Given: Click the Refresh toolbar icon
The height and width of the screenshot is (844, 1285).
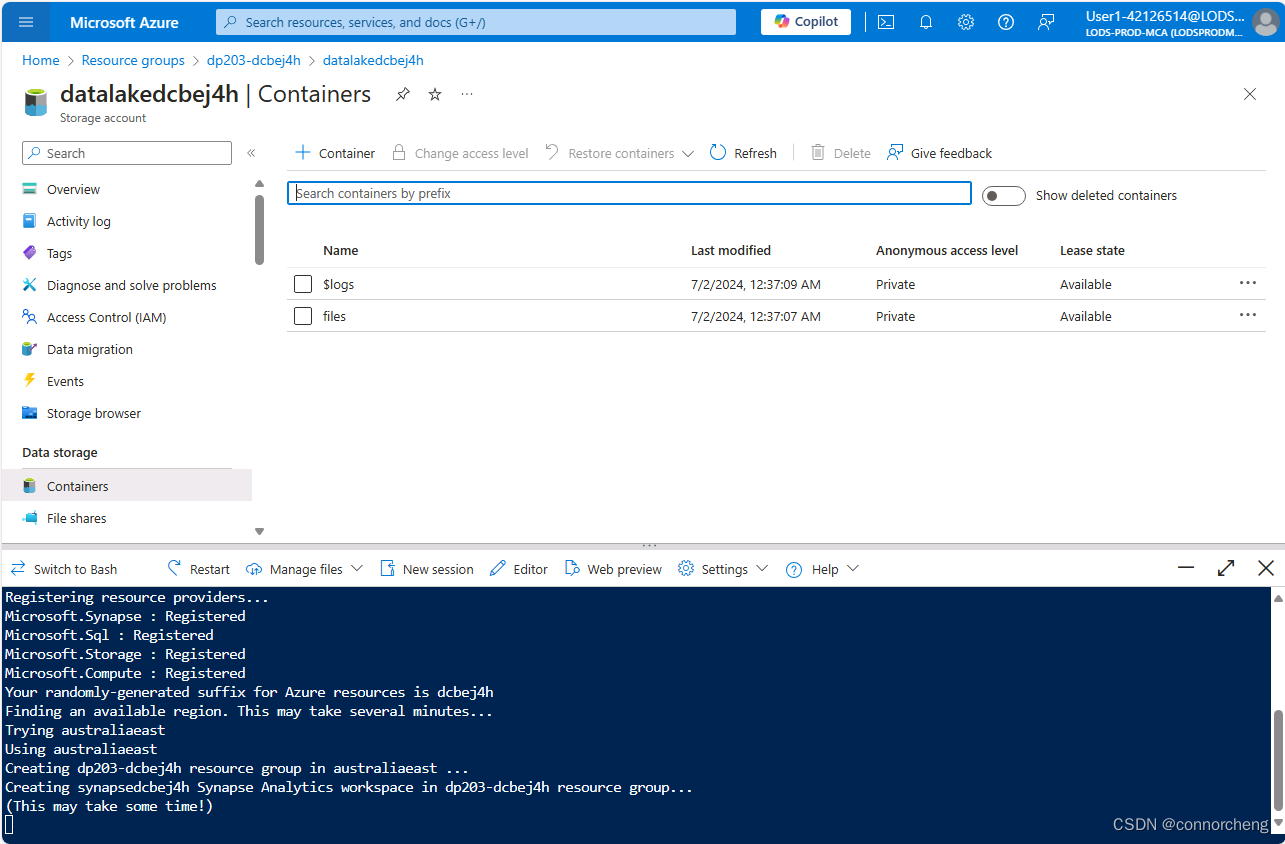Looking at the screenshot, I should (x=718, y=153).
